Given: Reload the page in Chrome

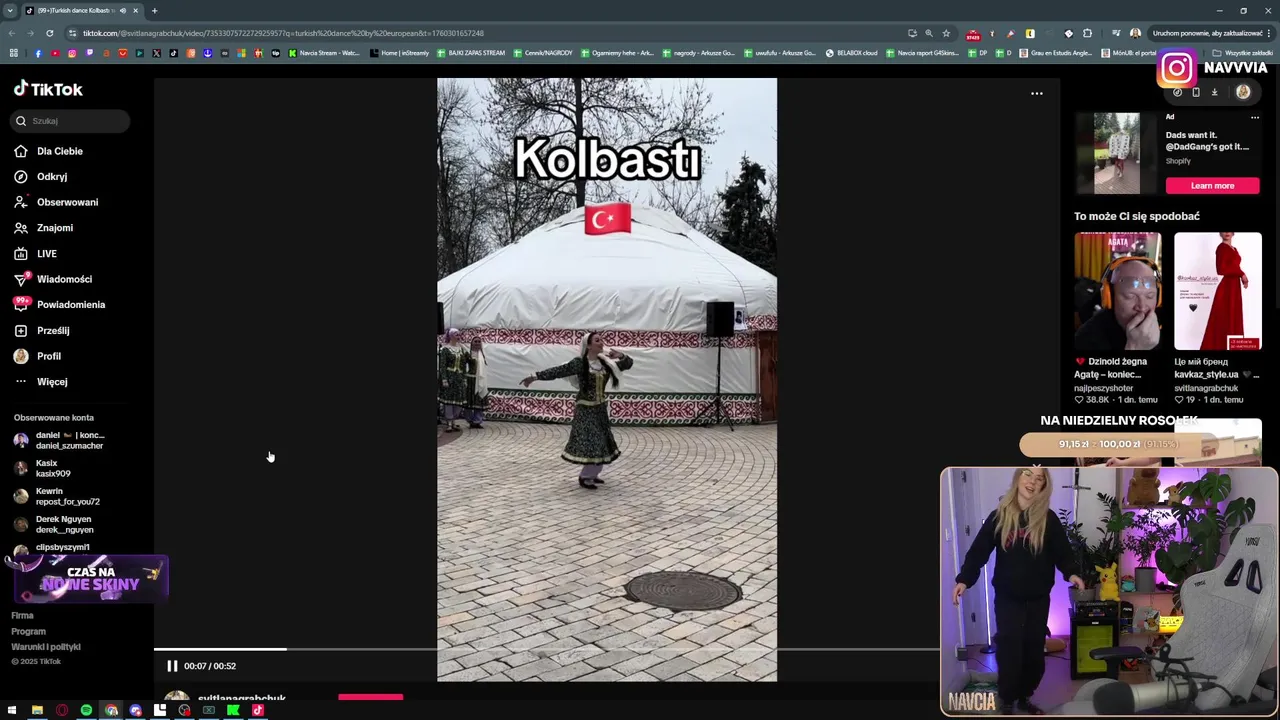Looking at the screenshot, I should coord(49,33).
